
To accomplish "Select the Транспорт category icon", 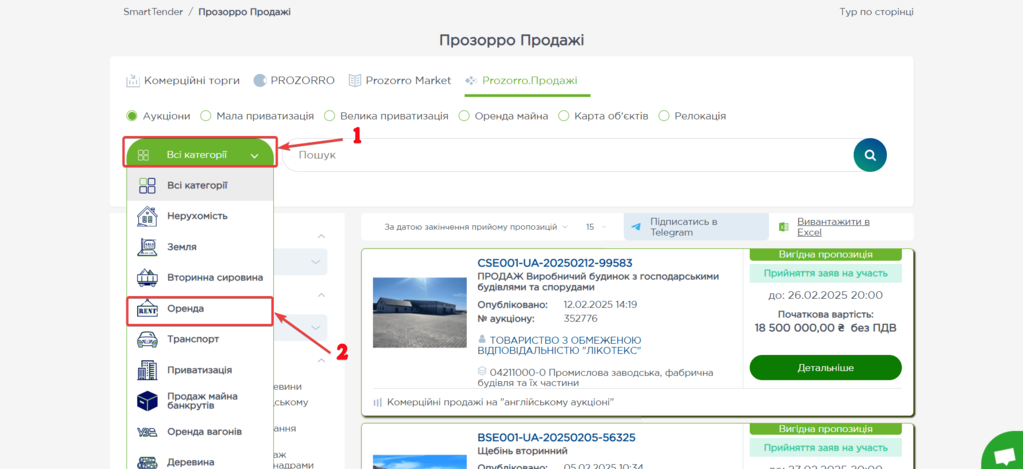I will click(x=147, y=339).
